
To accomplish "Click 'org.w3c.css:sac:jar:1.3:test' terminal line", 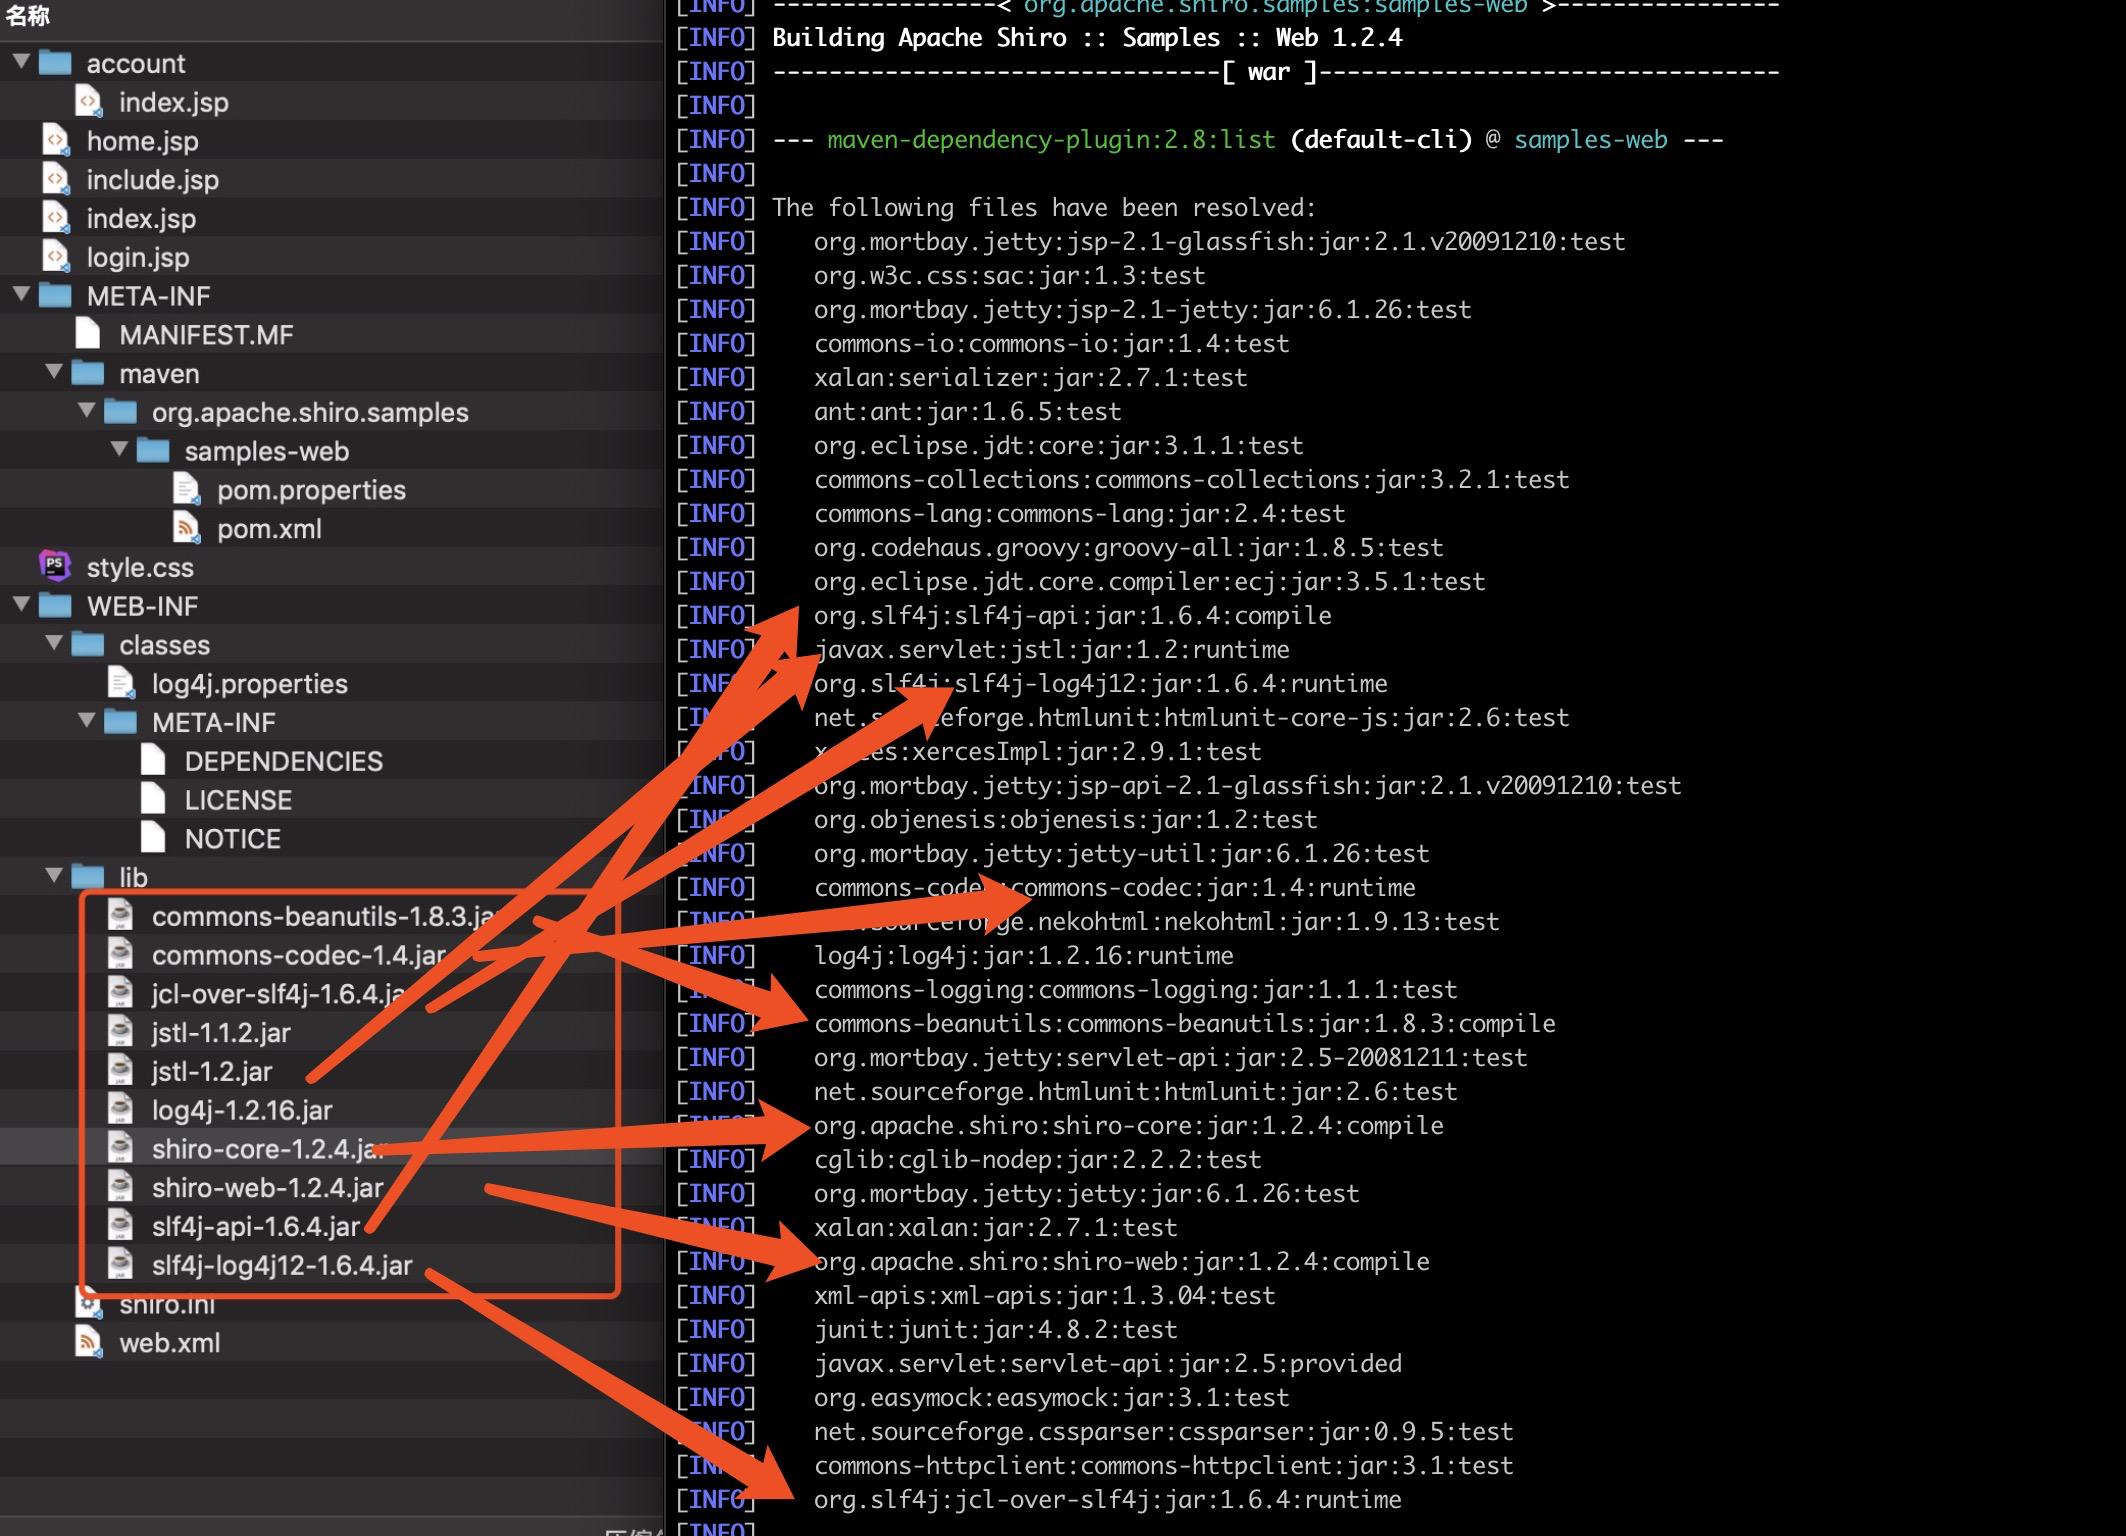I will [x=1009, y=276].
